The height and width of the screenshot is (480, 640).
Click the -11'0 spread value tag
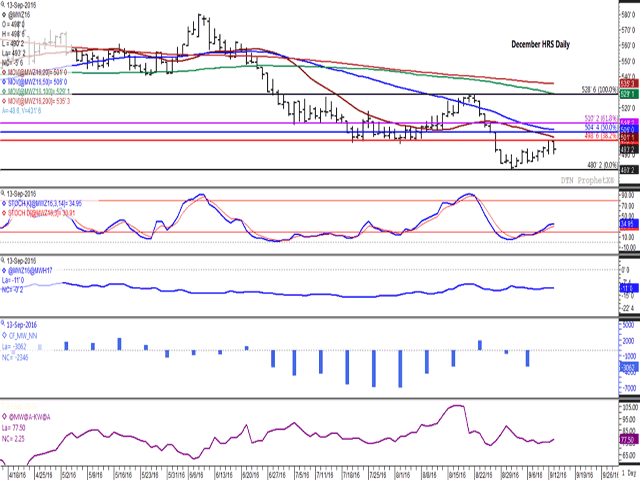628,288
